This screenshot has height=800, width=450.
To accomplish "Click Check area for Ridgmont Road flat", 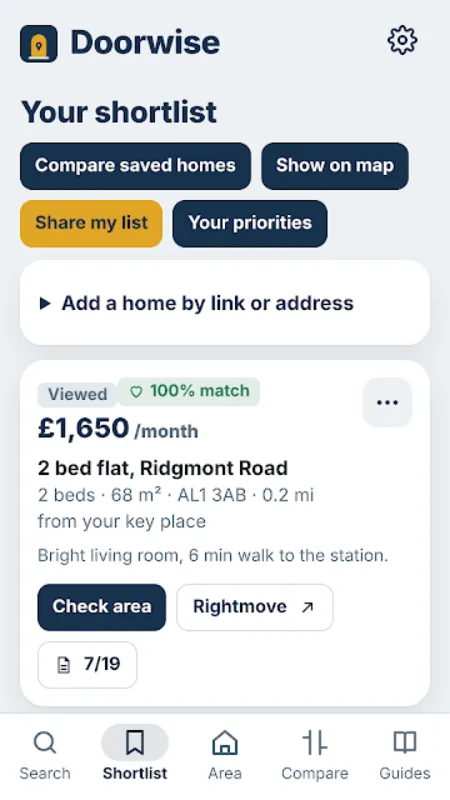I will point(102,607).
